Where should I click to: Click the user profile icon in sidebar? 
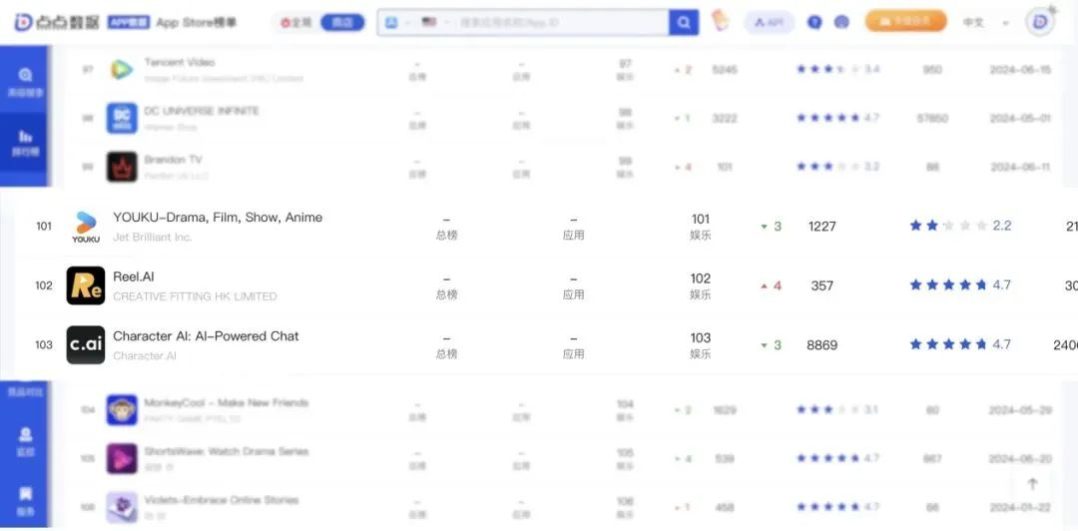coord(25,437)
